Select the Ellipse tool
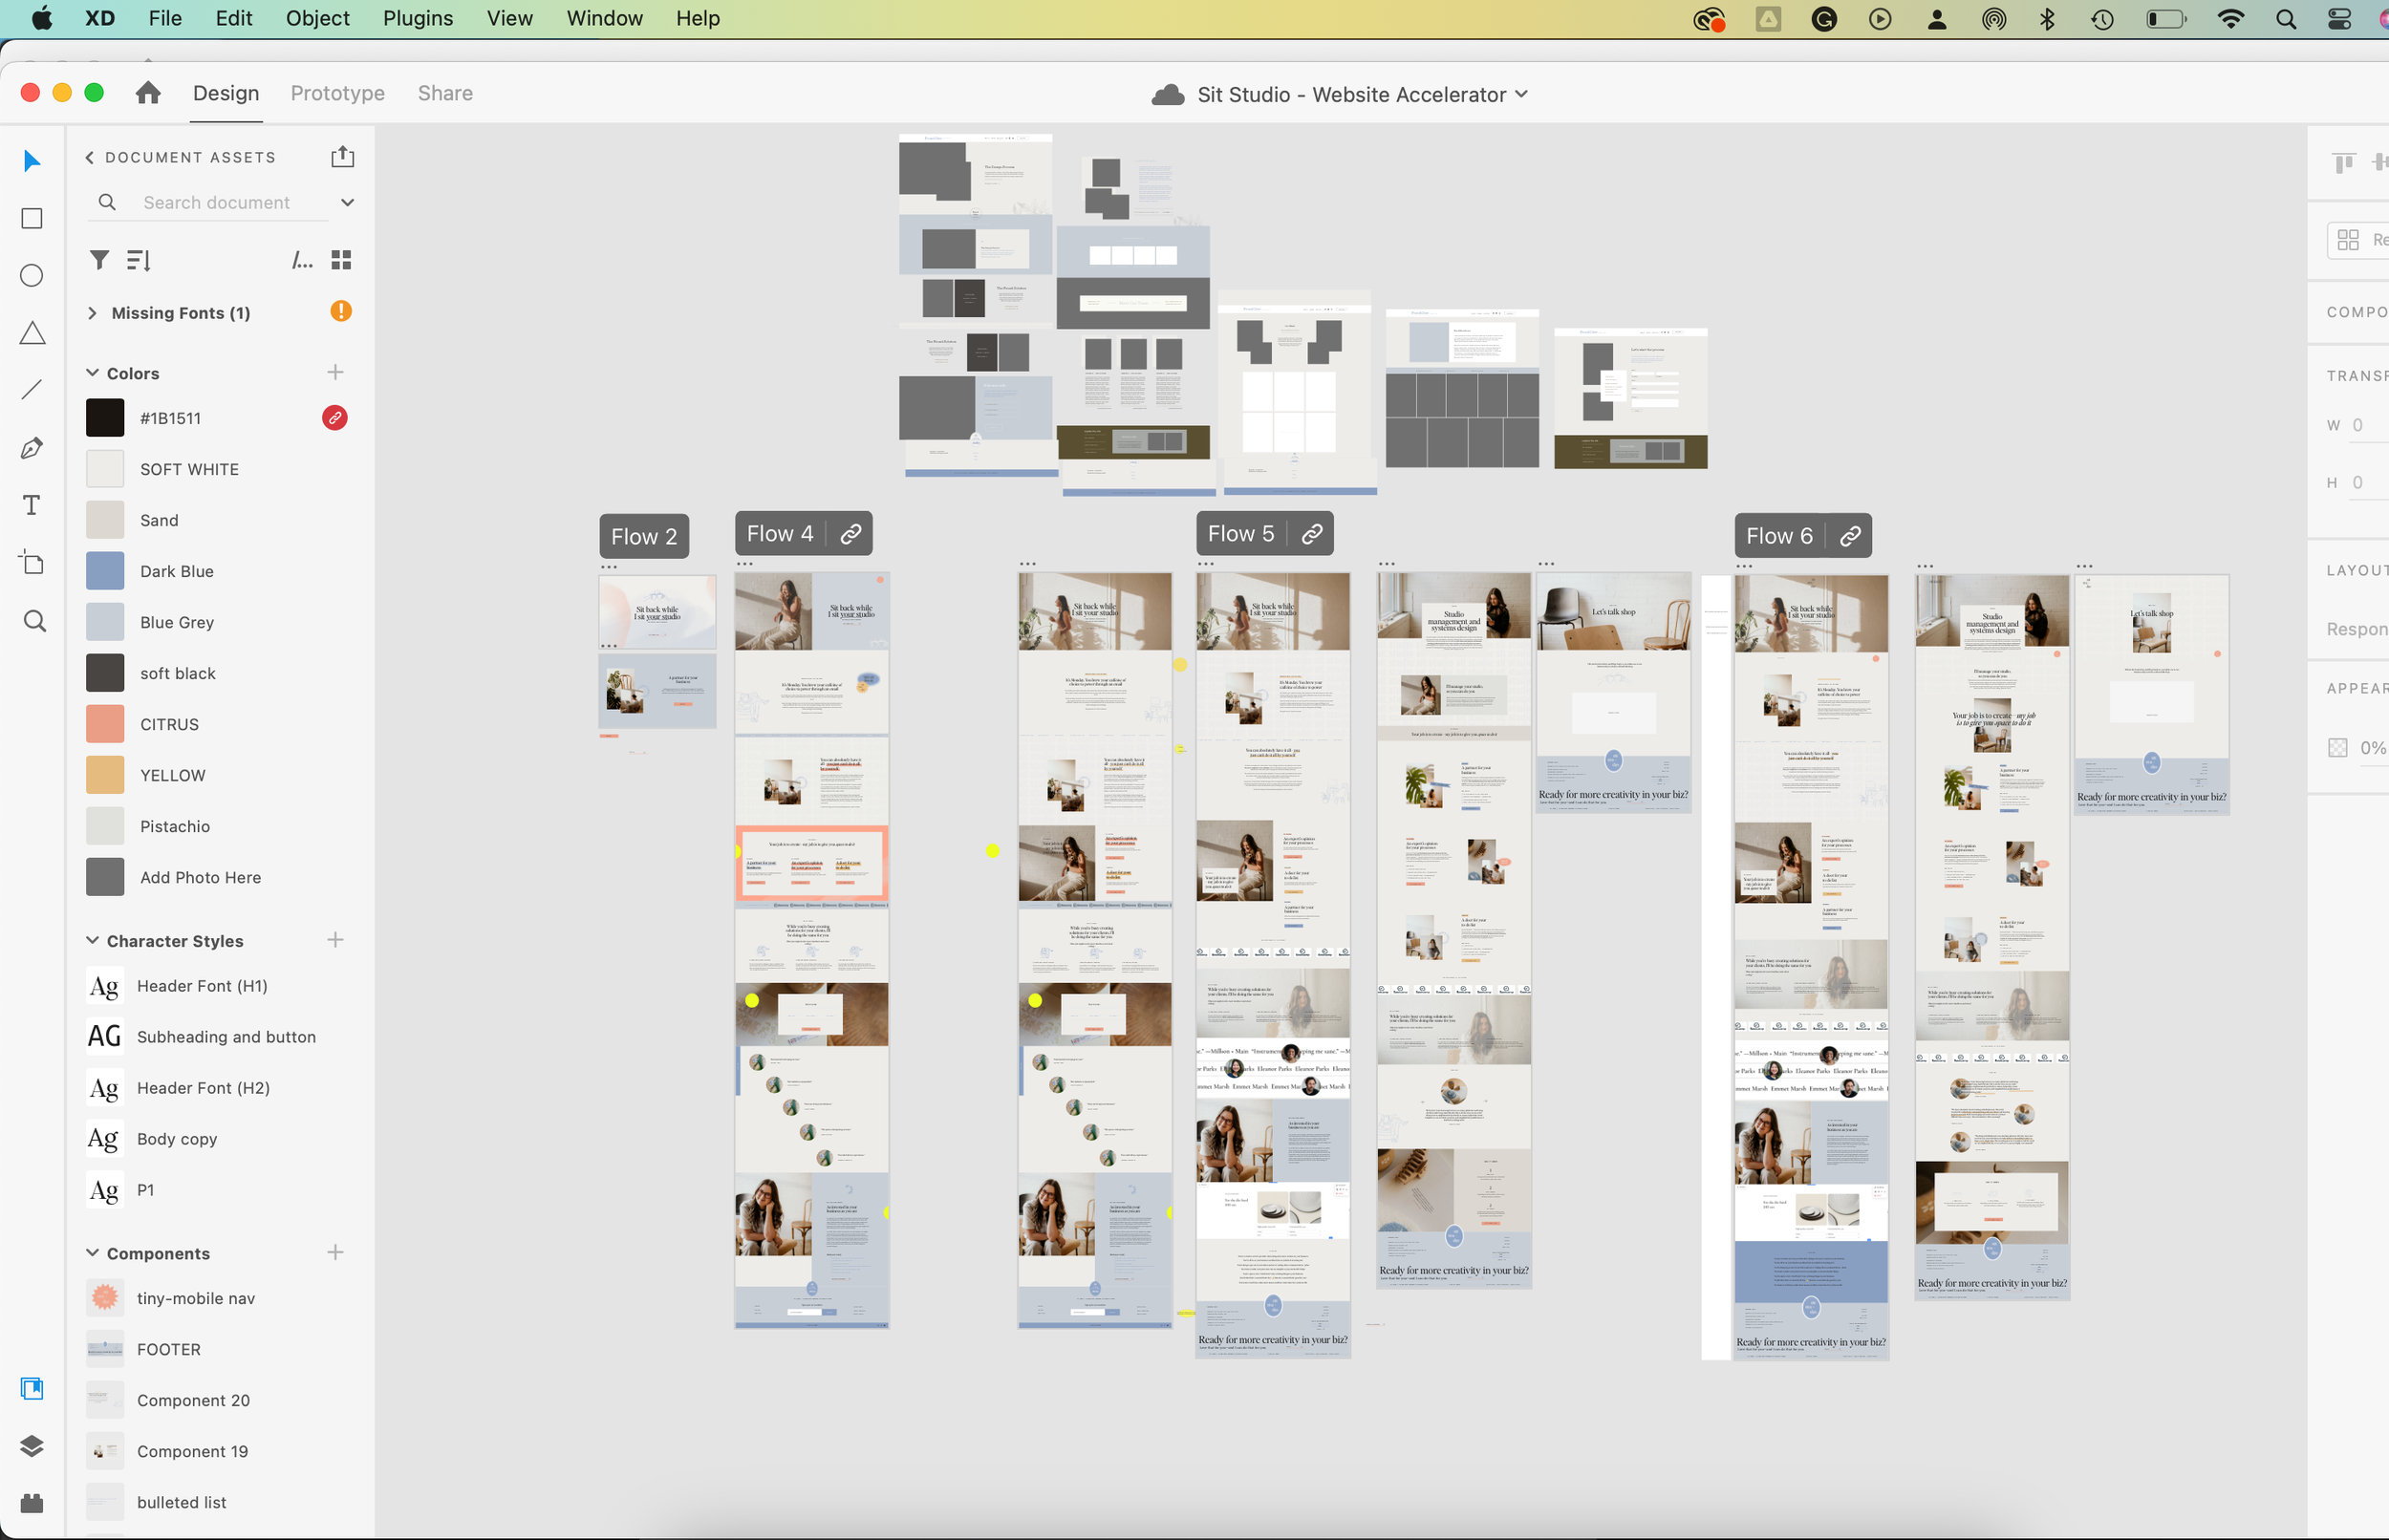2389x1540 pixels. tap(32, 275)
